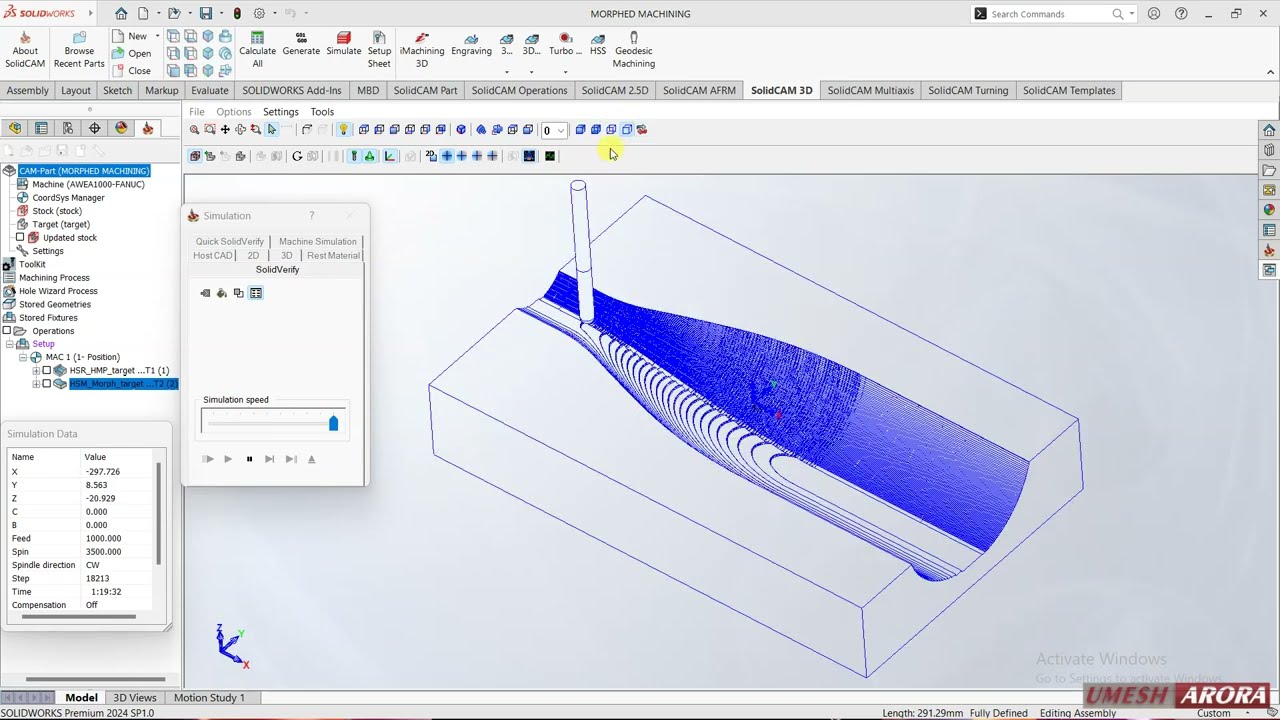This screenshot has width=1280, height=720.
Task: Toggle tool display icon in simulation toolbar
Action: coord(353,156)
